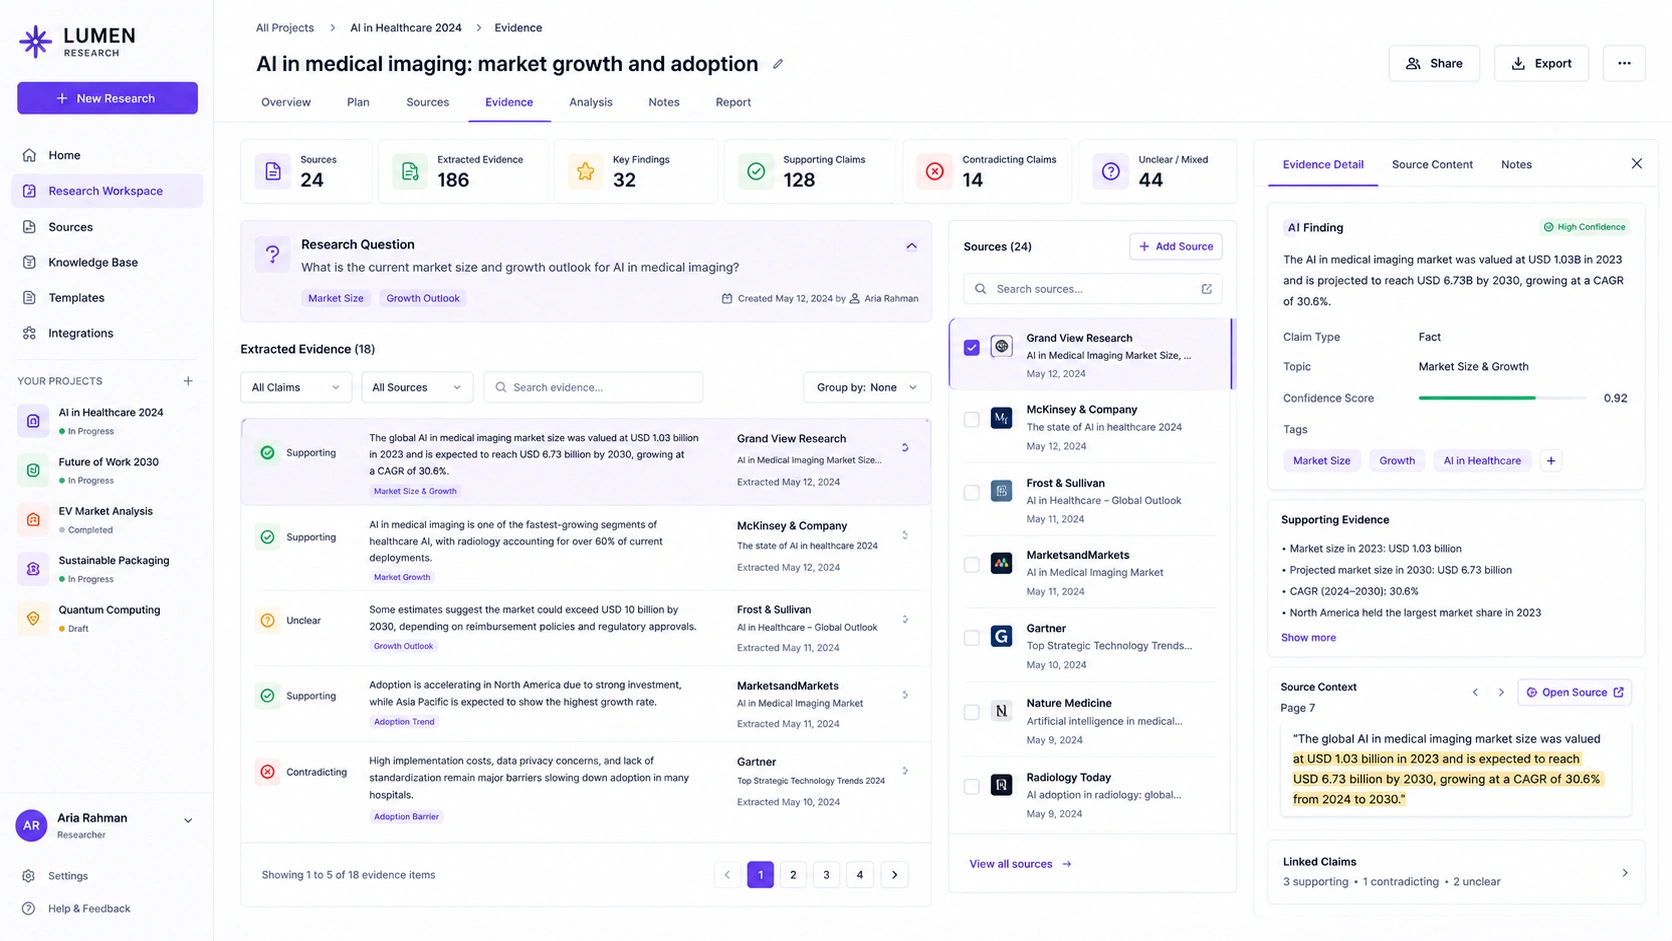Collapse the Research Question section

point(911,246)
